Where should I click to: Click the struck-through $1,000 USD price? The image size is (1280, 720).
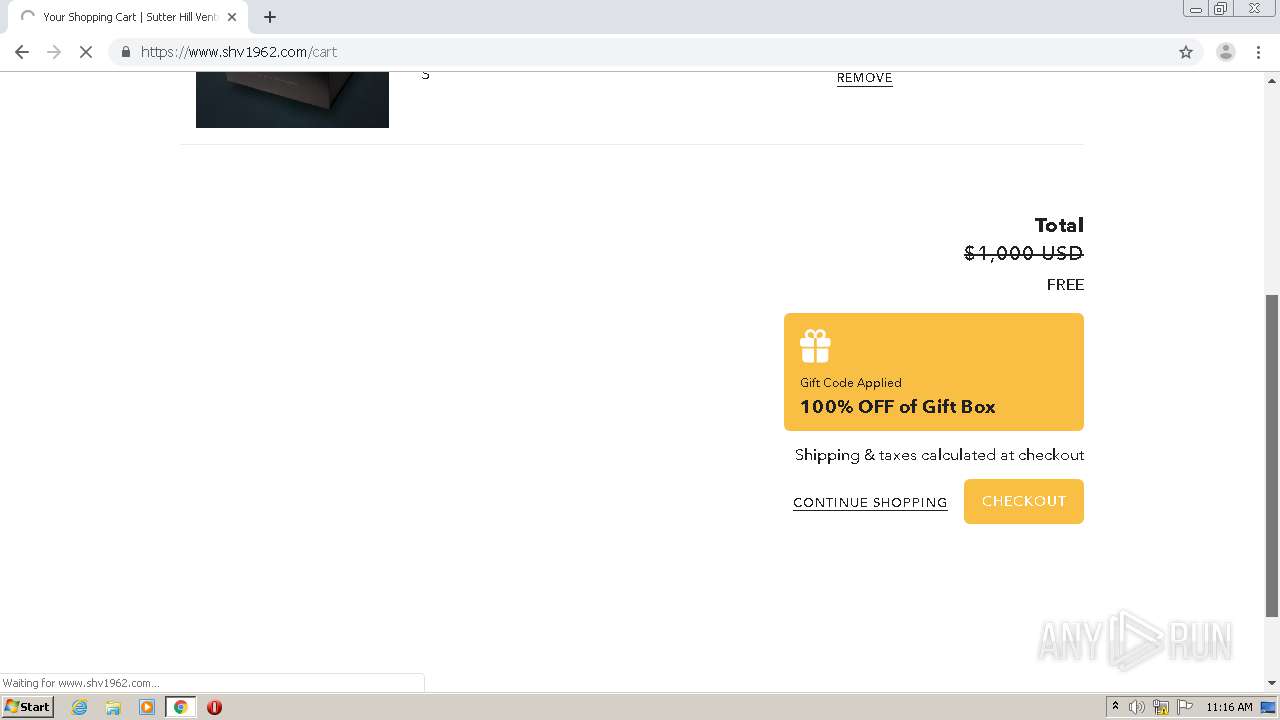[x=1023, y=253]
